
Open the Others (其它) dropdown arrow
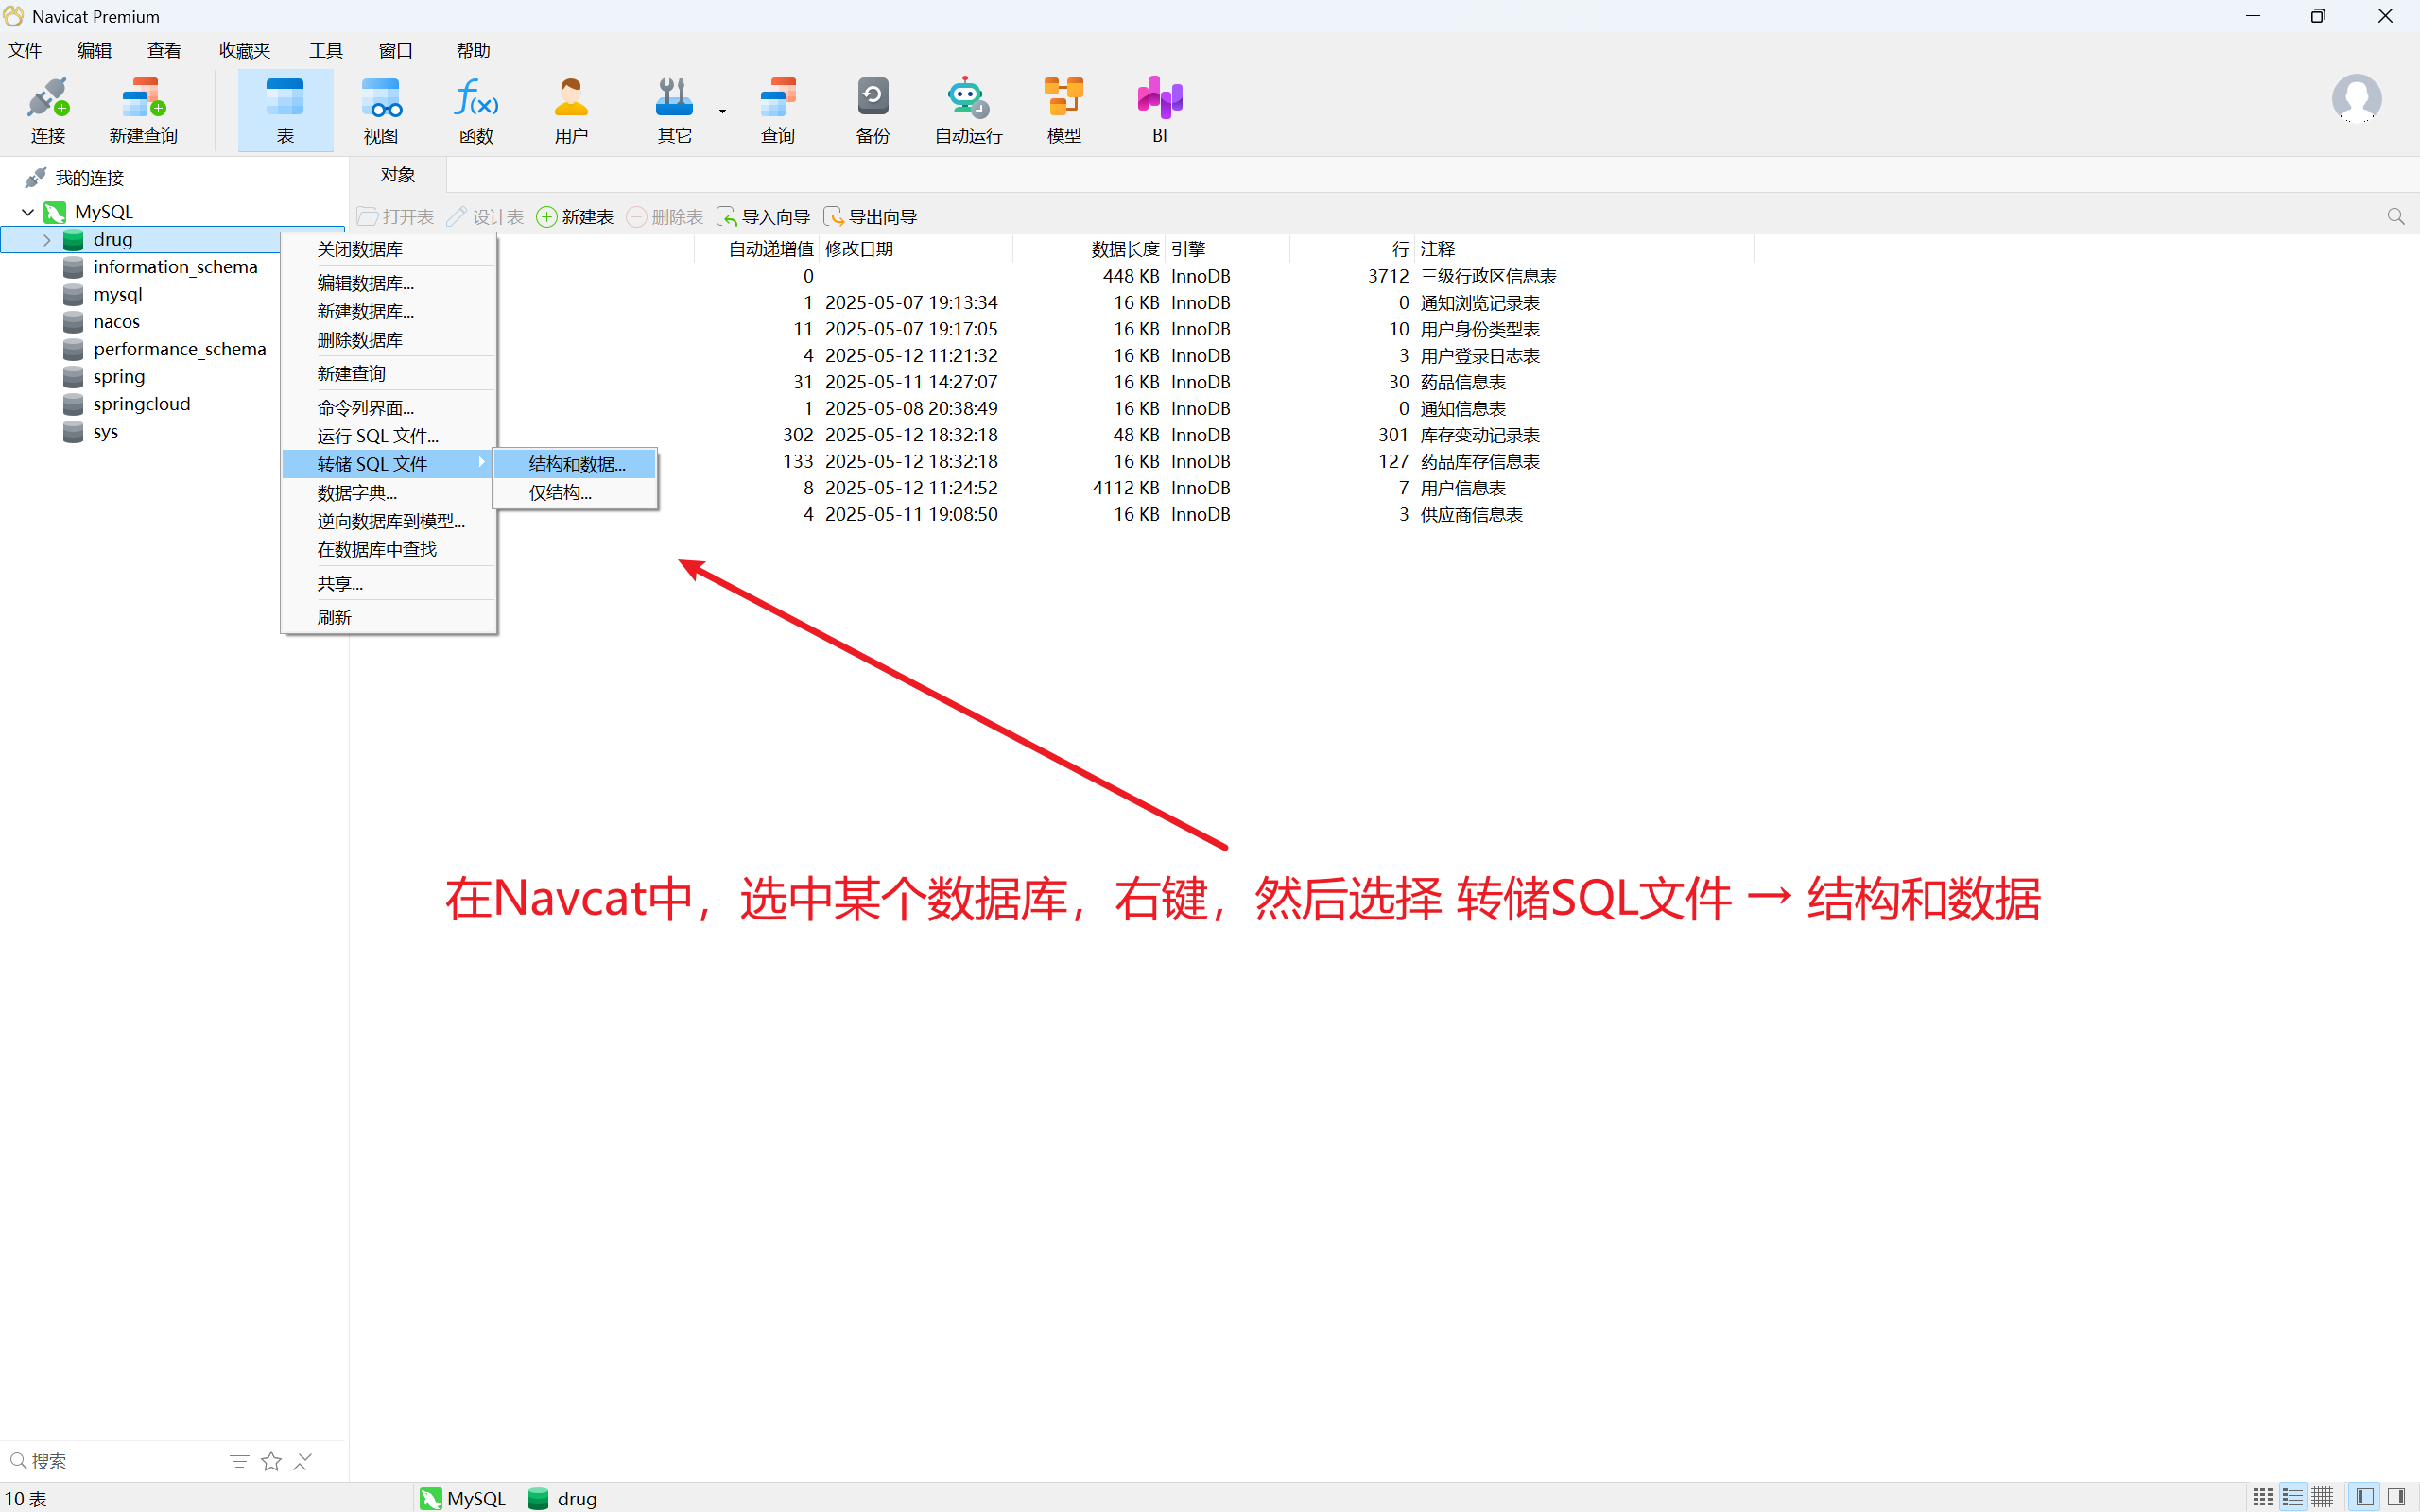[x=722, y=111]
